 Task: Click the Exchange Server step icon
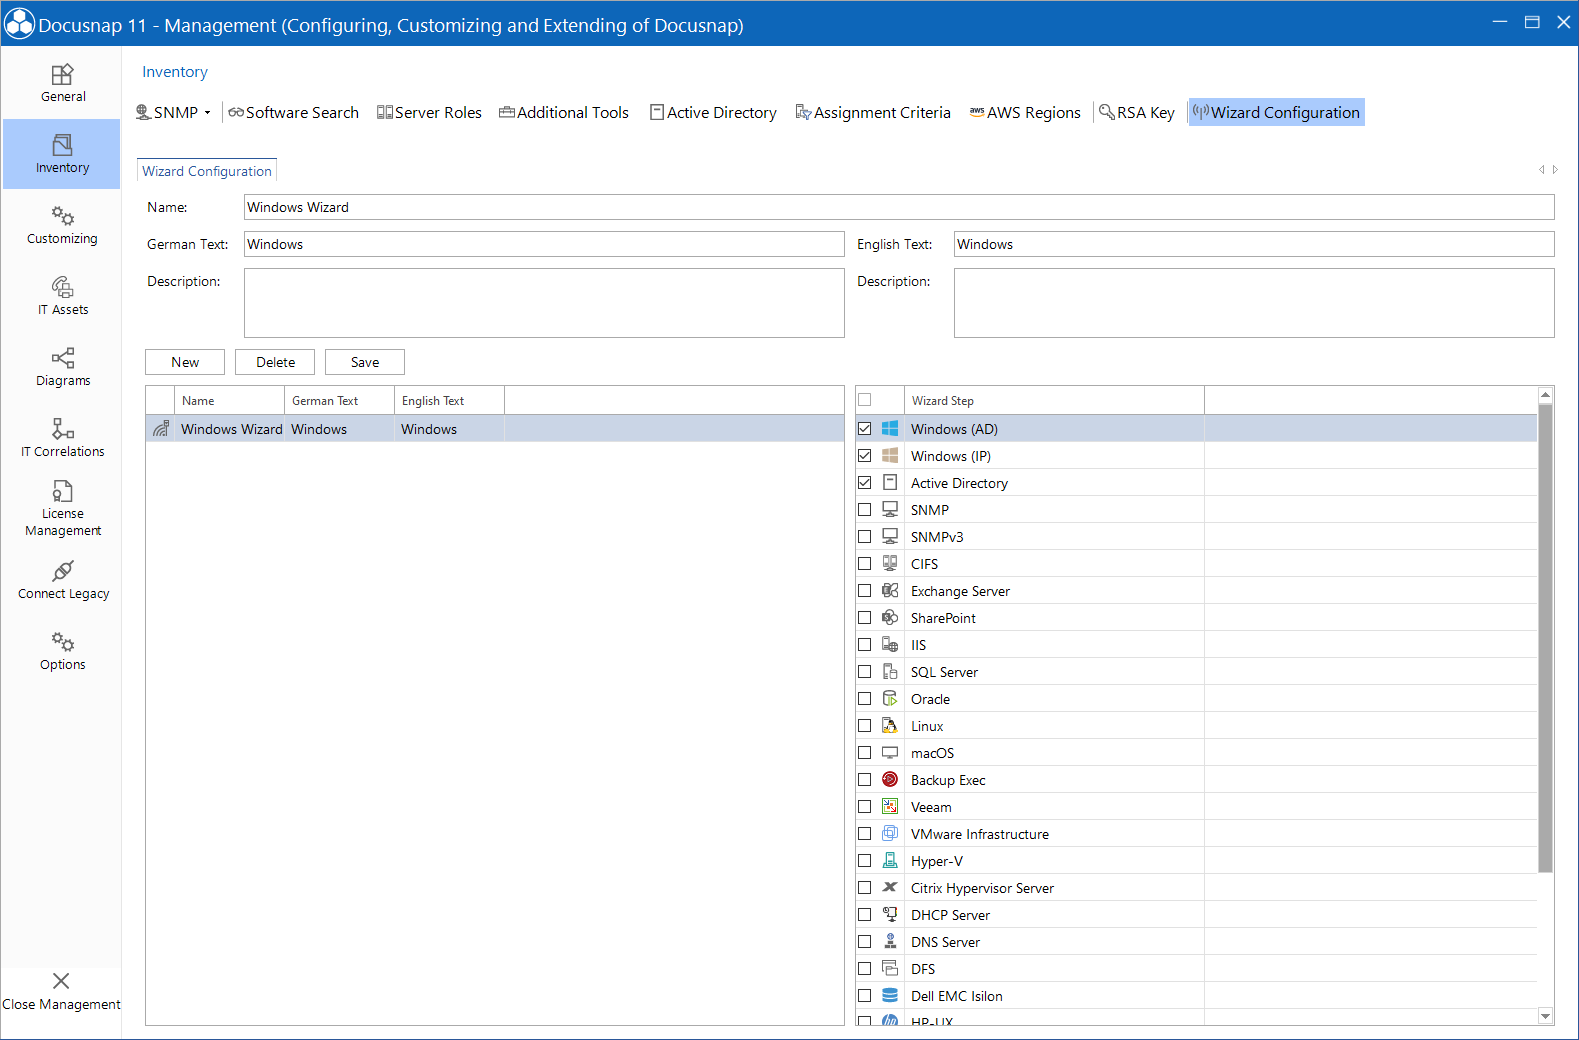pyautogui.click(x=890, y=591)
